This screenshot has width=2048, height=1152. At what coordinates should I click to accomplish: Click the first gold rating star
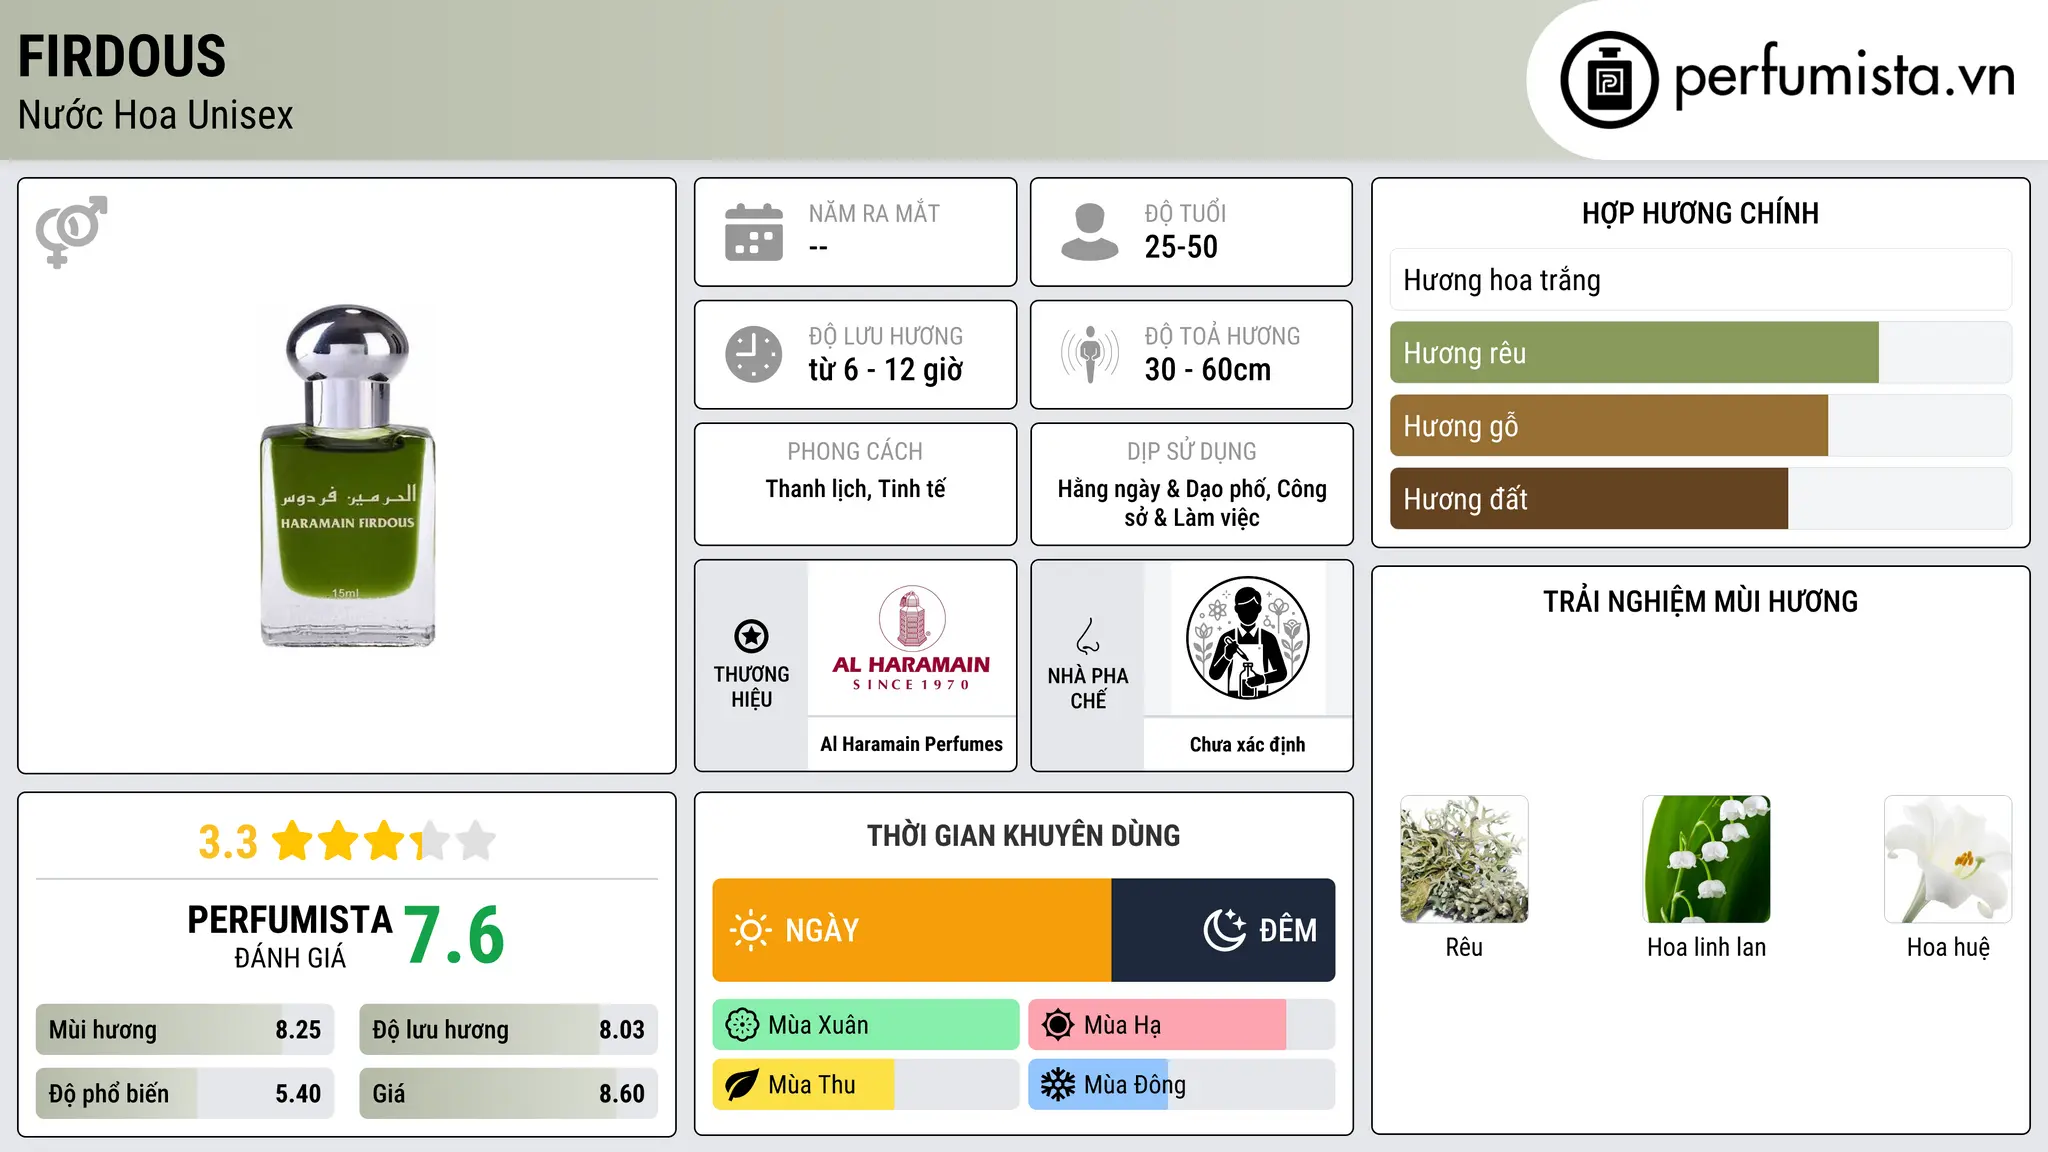[x=293, y=841]
